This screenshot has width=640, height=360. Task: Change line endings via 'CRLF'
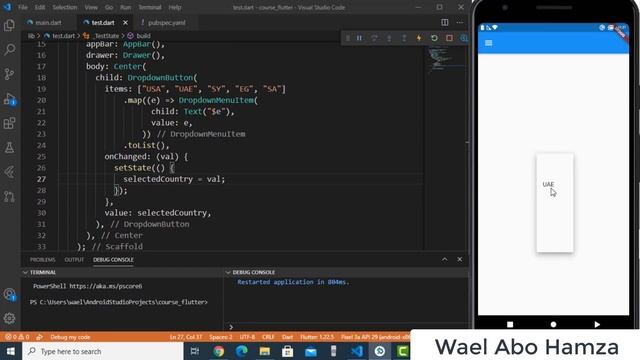pos(268,337)
